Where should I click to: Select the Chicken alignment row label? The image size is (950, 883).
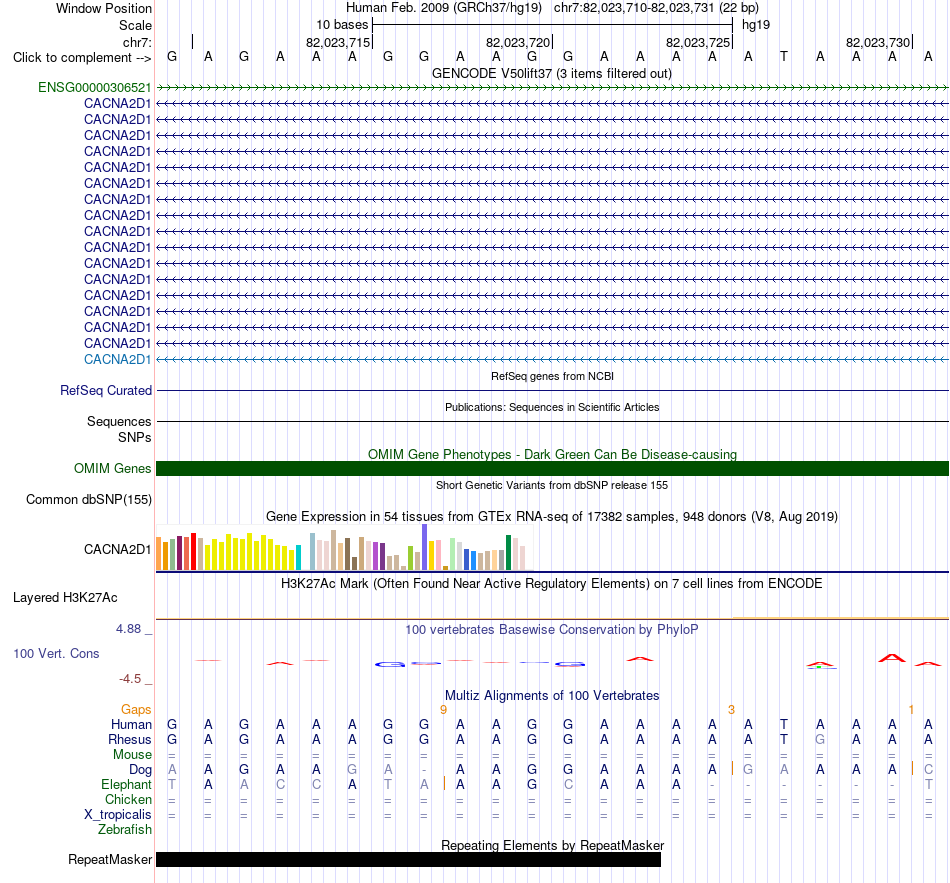(x=128, y=800)
